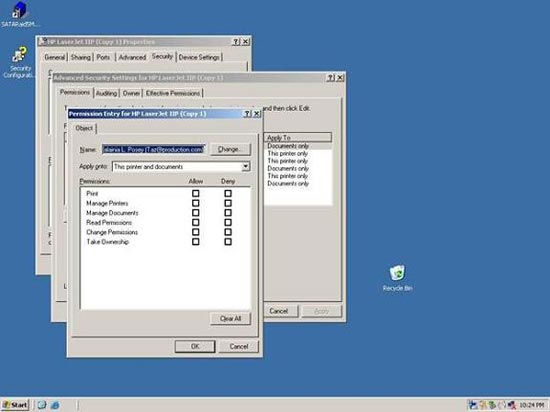Click the Clear All button
550x412 pixels.
(230, 318)
